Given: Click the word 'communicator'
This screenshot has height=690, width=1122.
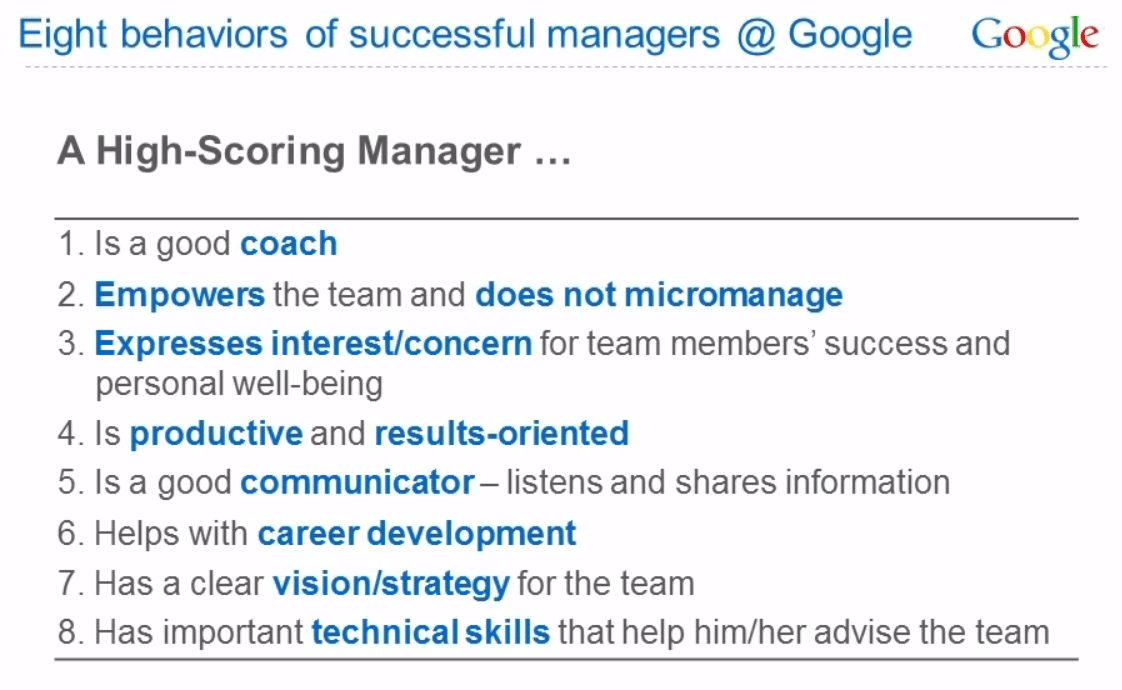Looking at the screenshot, I should [357, 482].
